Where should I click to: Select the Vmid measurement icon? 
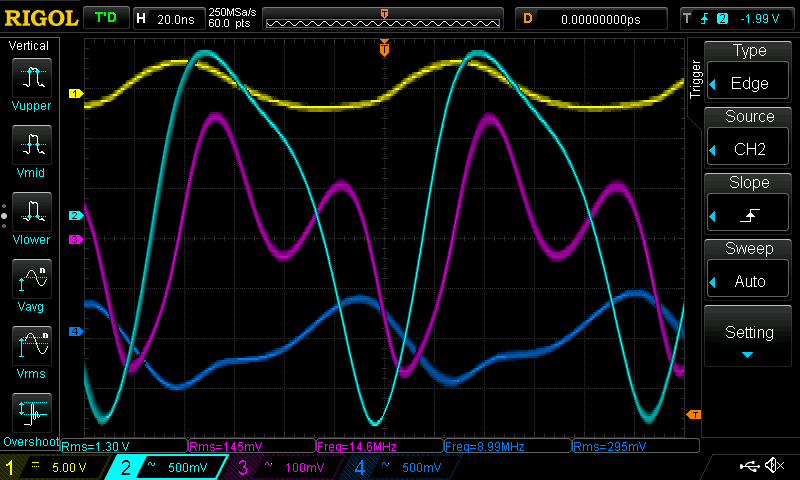(x=32, y=145)
